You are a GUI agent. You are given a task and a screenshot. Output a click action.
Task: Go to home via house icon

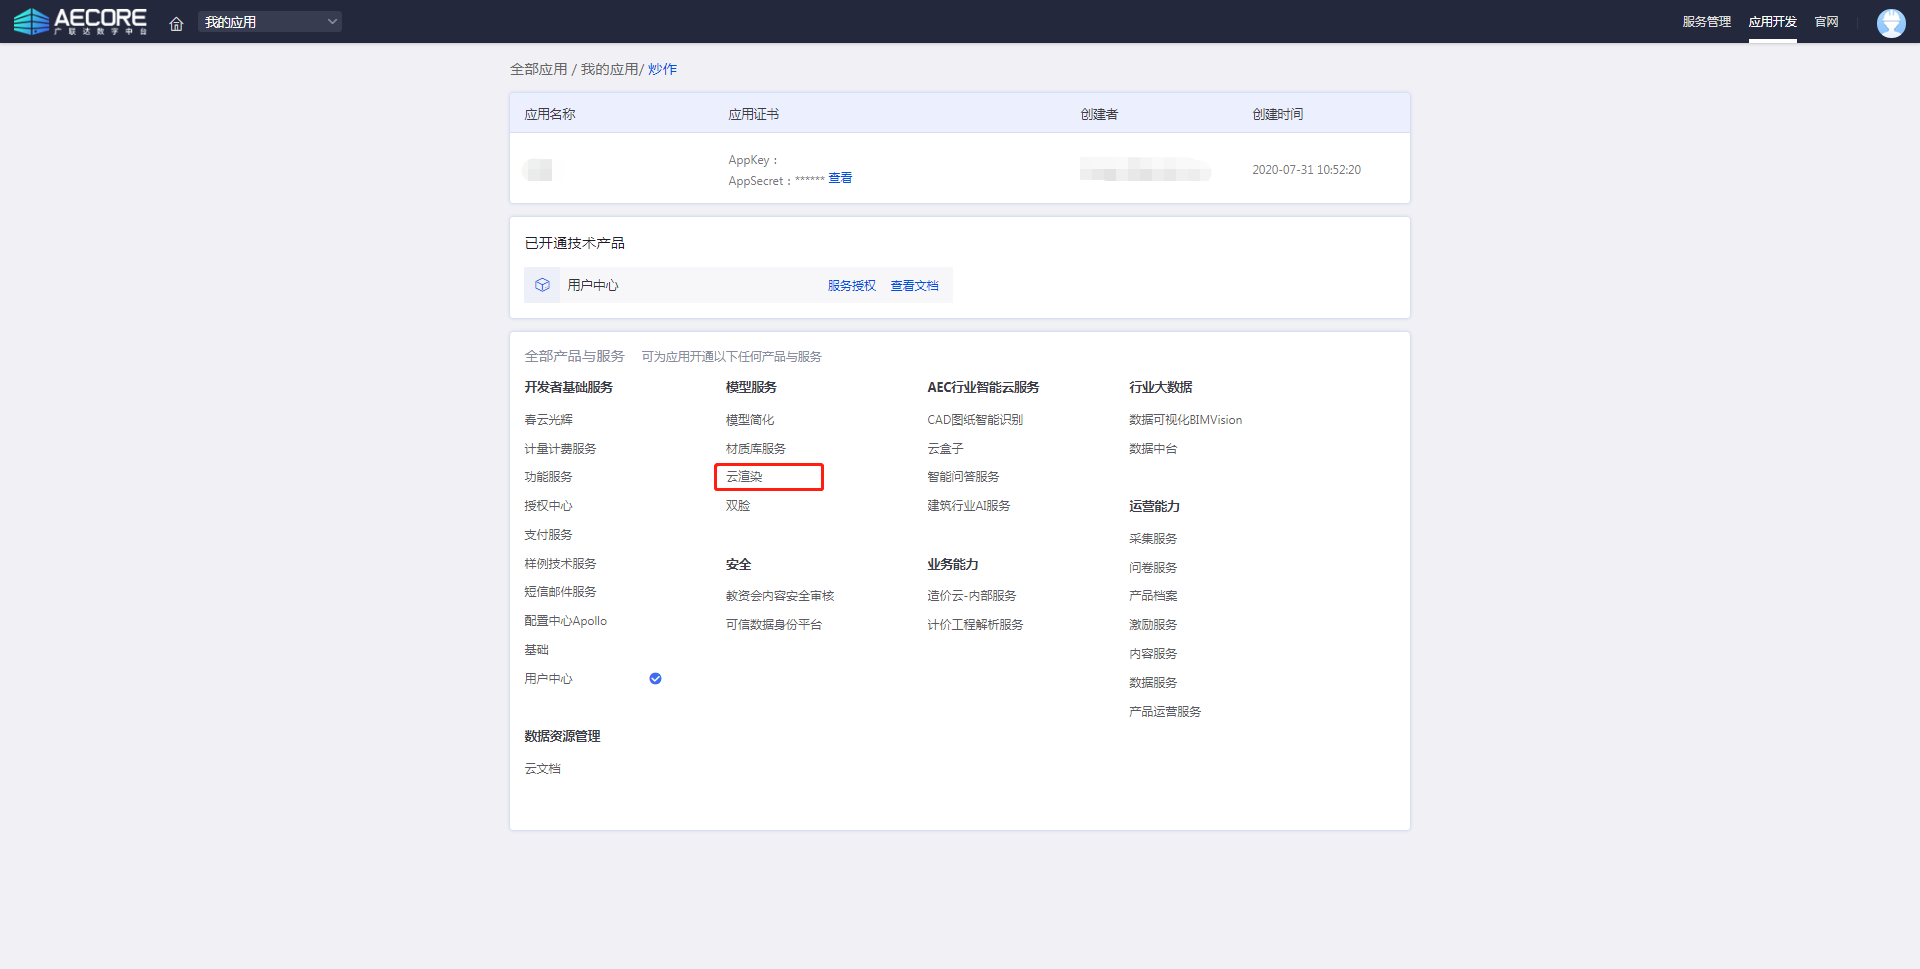coord(176,23)
